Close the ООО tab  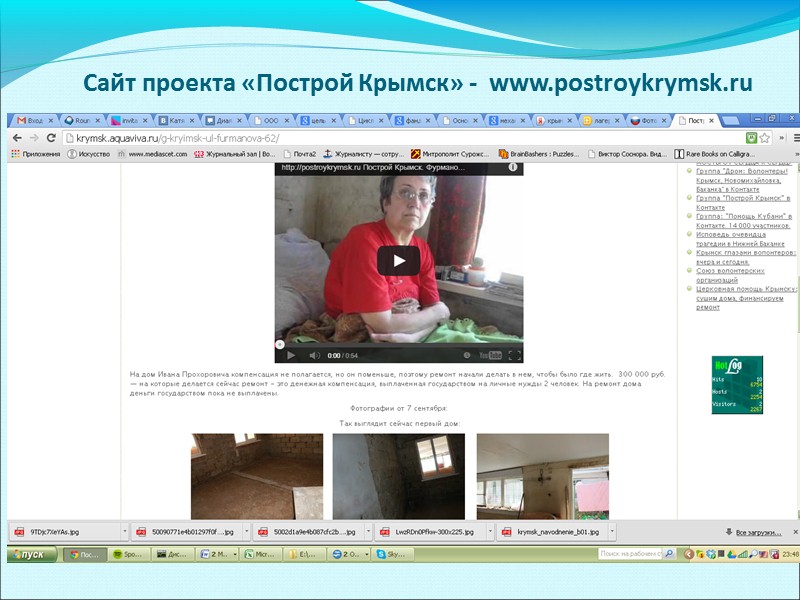coord(287,120)
